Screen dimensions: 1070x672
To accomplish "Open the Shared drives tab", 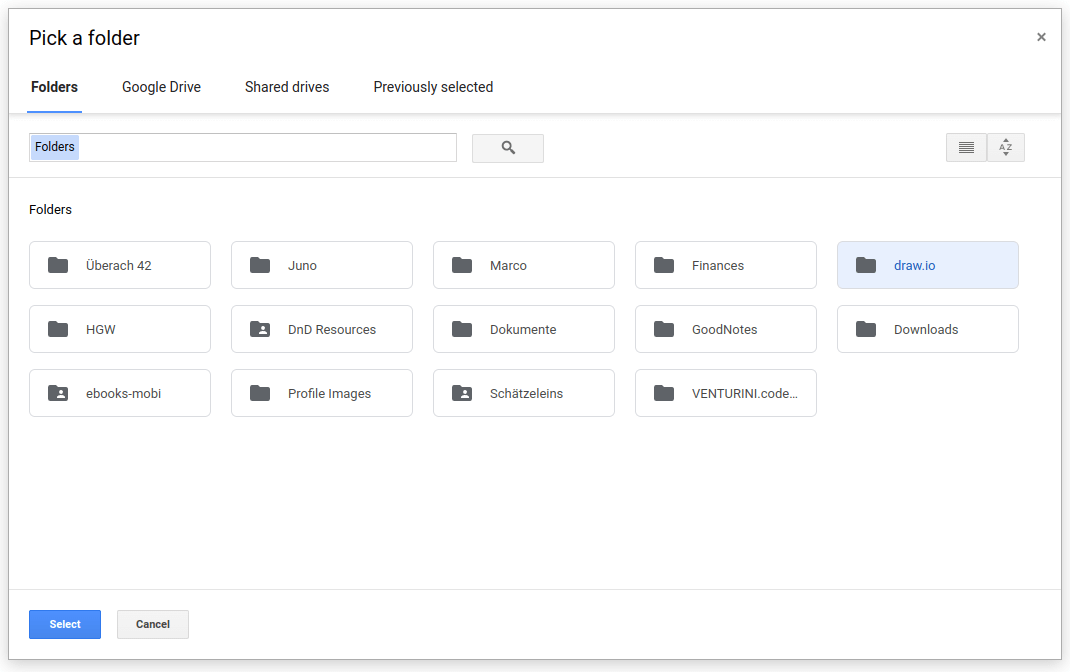I will [x=287, y=87].
